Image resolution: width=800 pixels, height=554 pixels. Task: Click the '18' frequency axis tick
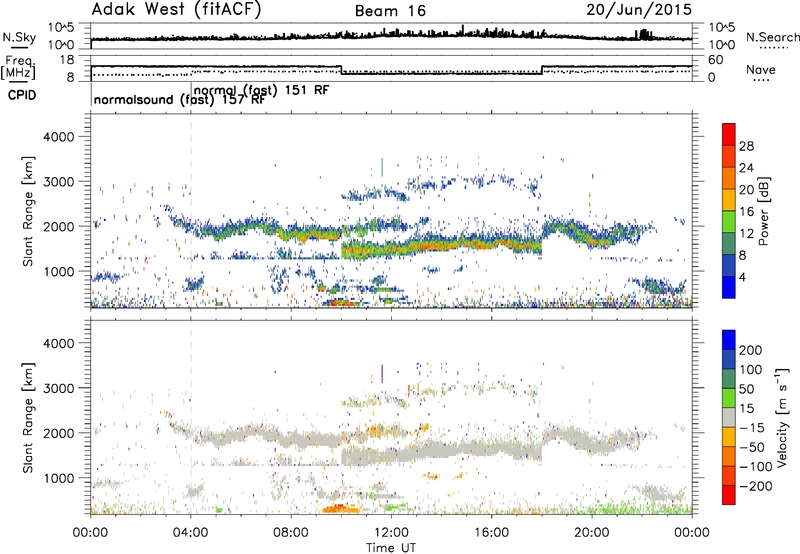(67, 60)
